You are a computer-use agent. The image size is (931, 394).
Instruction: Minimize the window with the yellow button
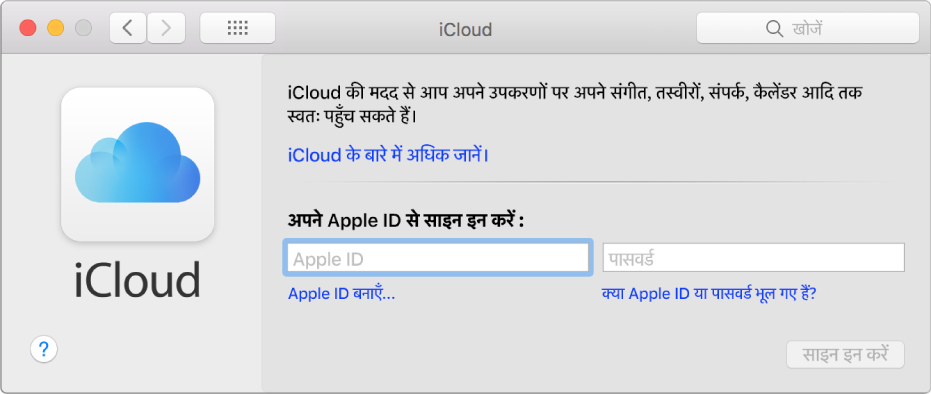coord(56,28)
